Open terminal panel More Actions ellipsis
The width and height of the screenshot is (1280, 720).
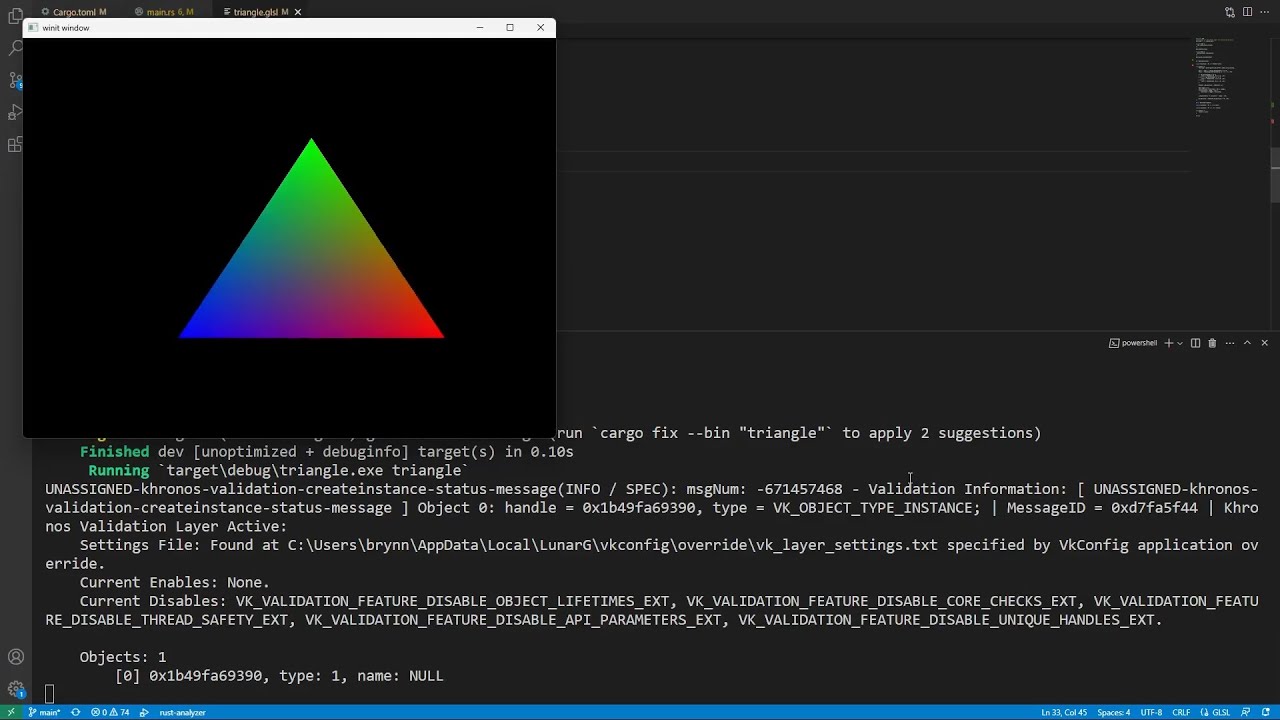click(x=1230, y=343)
